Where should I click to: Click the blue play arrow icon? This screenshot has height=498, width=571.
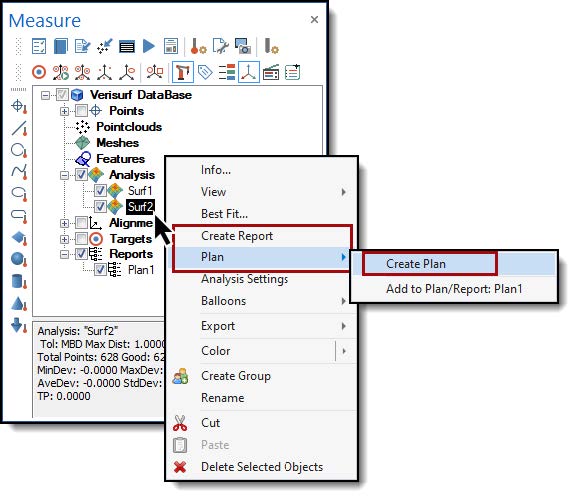(x=149, y=46)
